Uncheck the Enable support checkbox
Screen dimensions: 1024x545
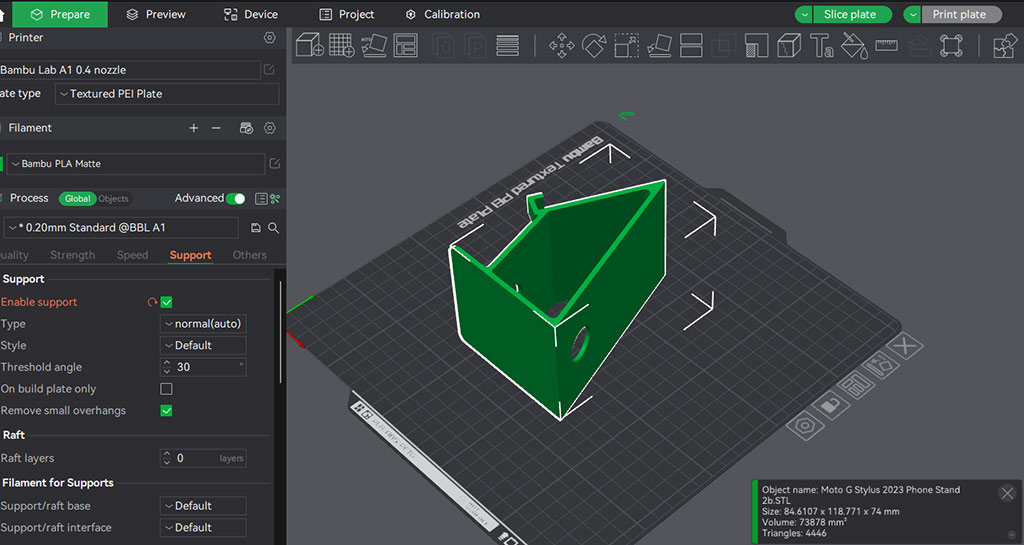click(167, 302)
